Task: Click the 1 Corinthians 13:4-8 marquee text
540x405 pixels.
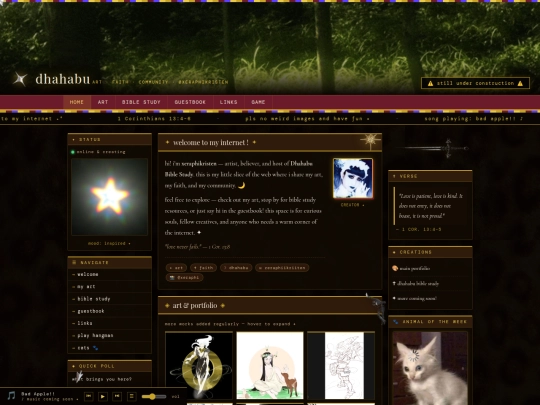Action: click(x=154, y=118)
